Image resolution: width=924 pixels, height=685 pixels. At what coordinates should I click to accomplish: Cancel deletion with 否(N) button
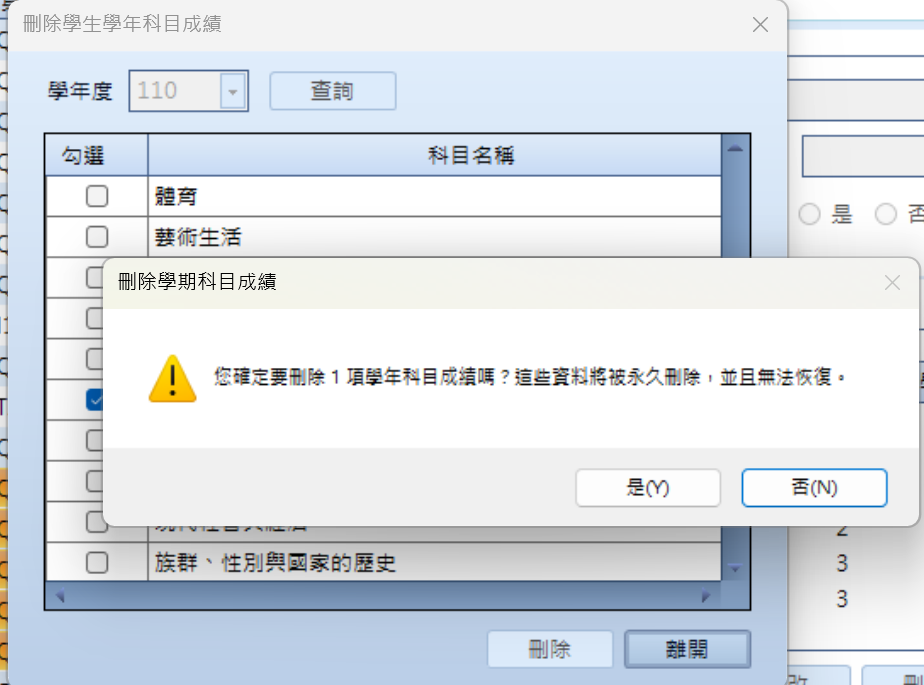814,488
